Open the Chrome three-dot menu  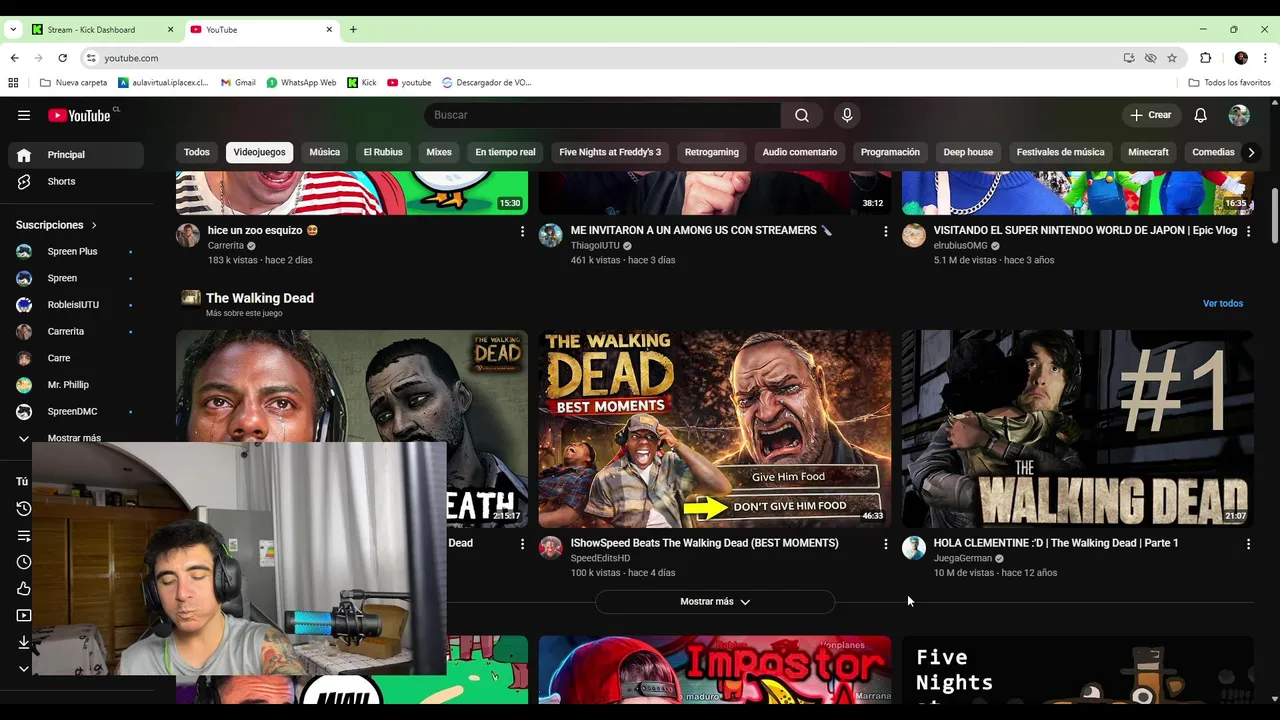(1266, 58)
